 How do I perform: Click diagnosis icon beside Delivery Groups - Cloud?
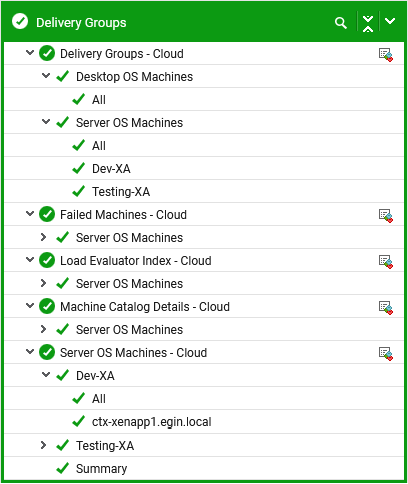click(x=386, y=55)
